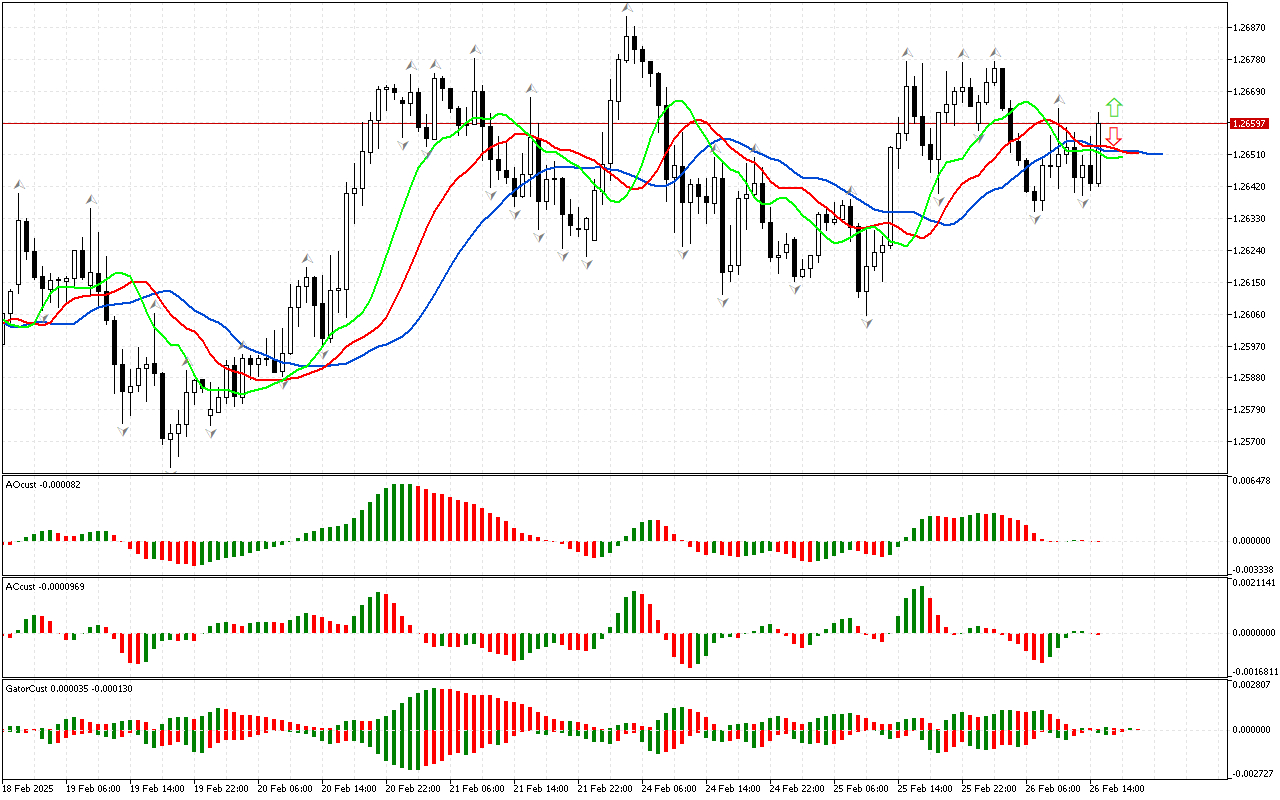Click price level 1.25700 on the axis
The image size is (1280, 800).
[1251, 442]
